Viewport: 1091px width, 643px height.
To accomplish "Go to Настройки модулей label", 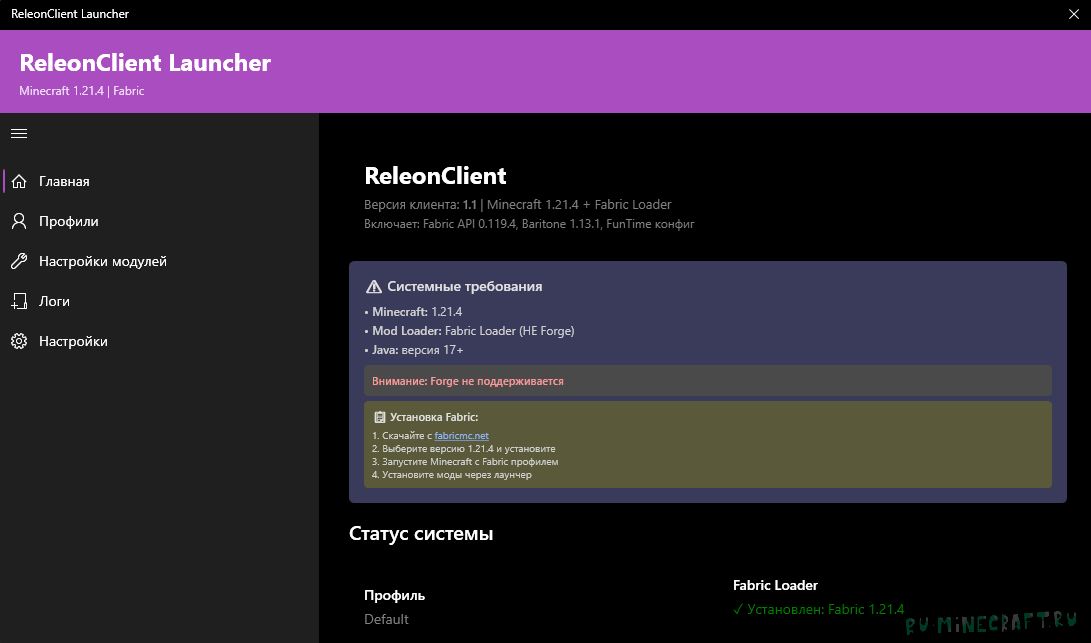I will [x=102, y=261].
